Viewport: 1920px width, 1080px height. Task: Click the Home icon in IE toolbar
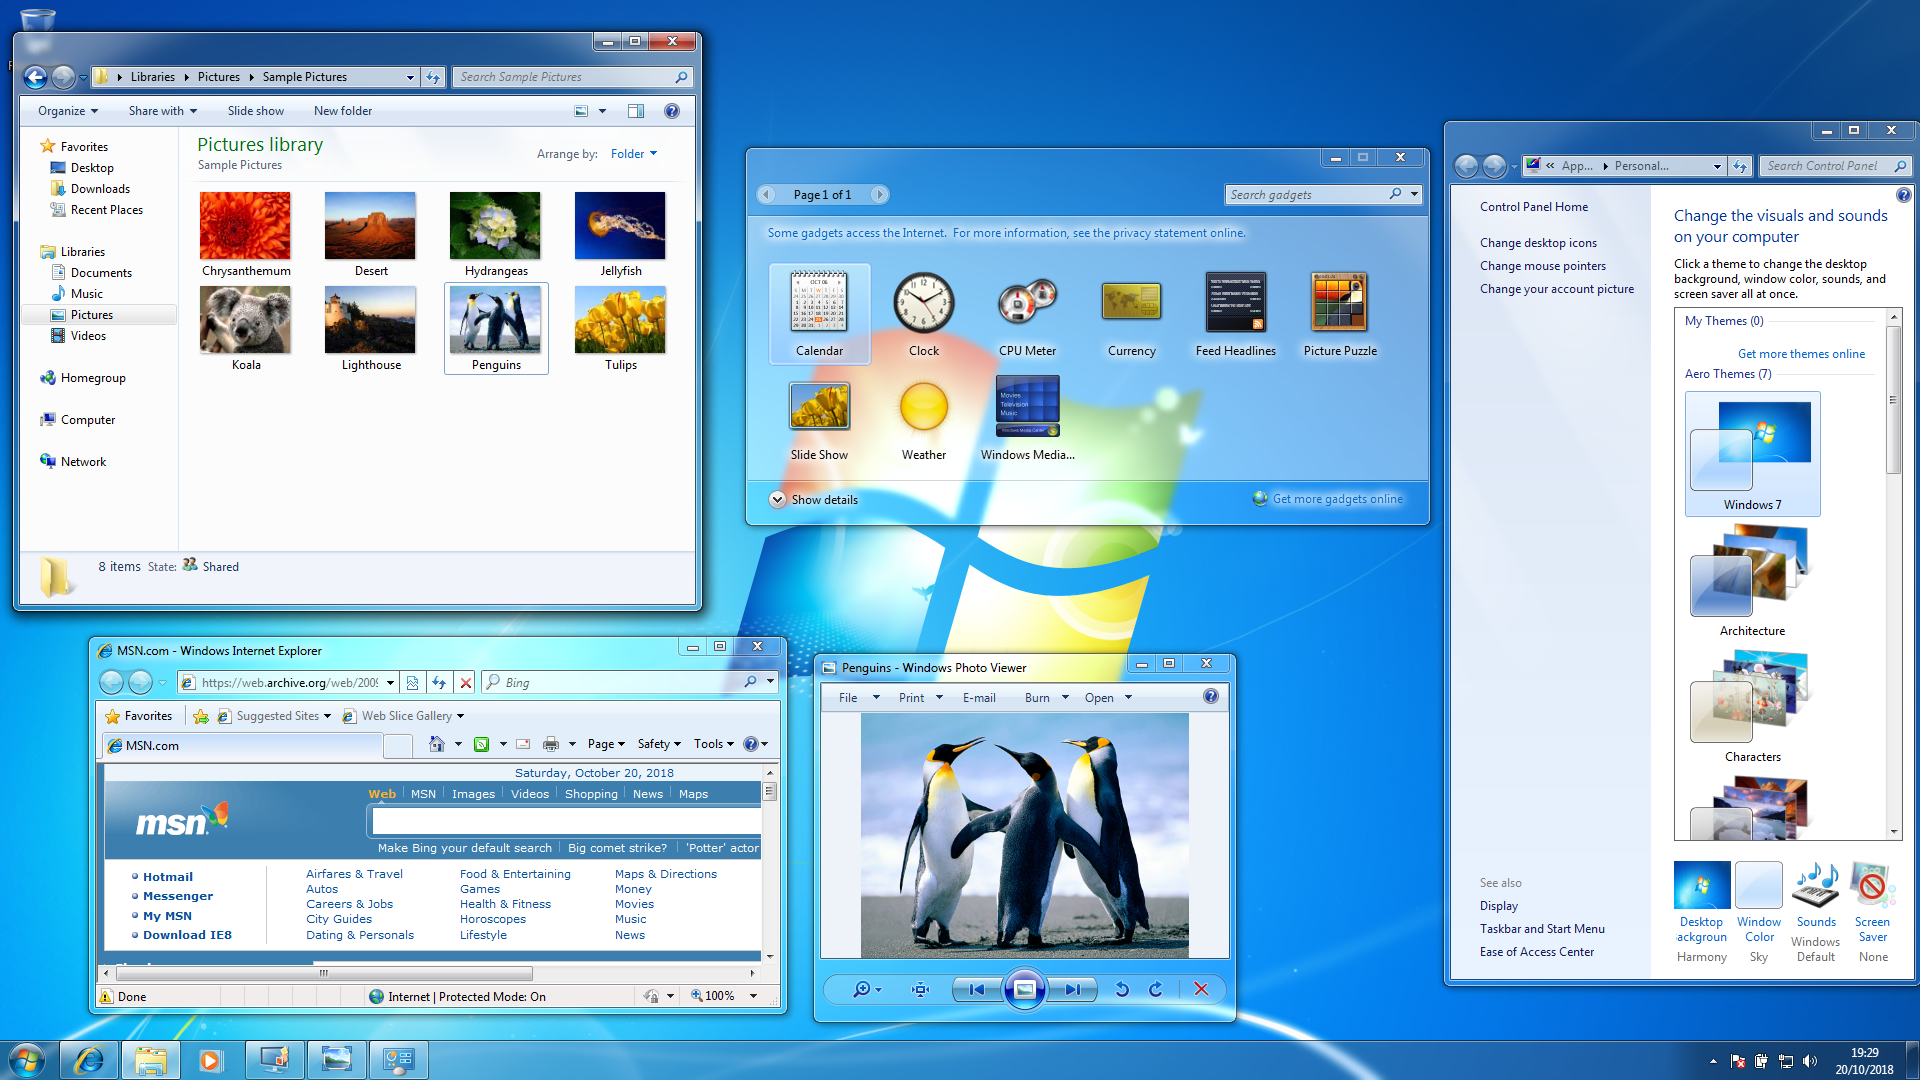(436, 744)
